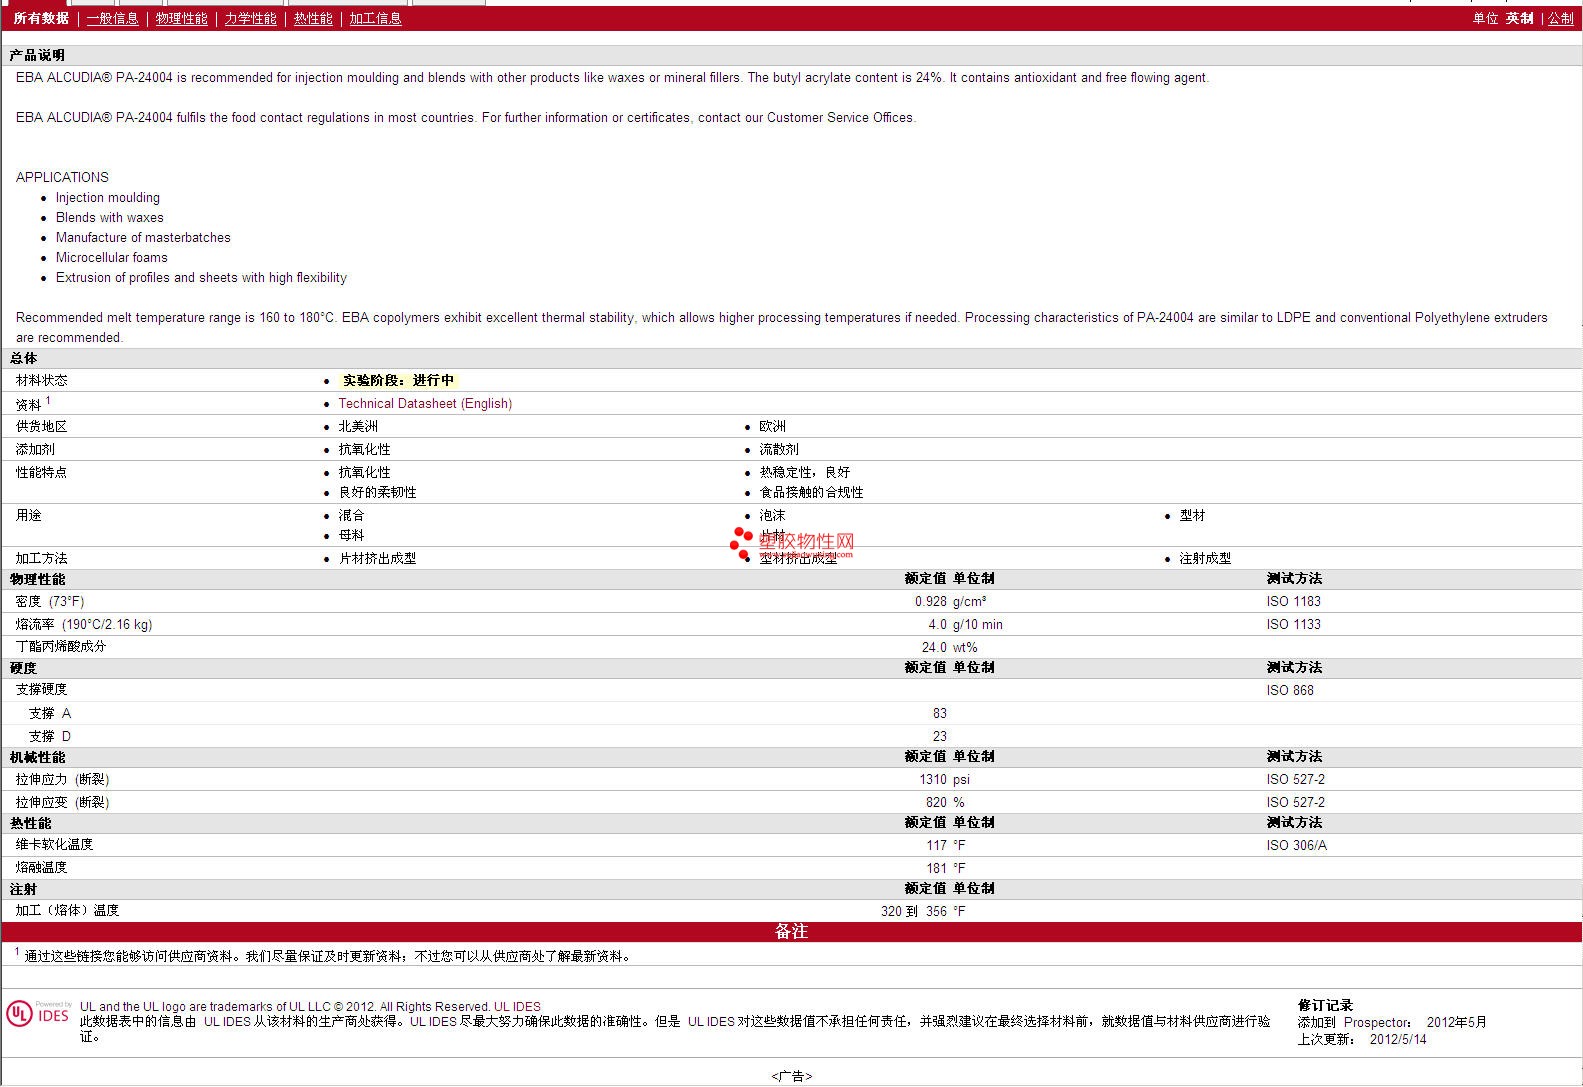Image resolution: width=1583 pixels, height=1087 pixels.
Task: Click 食品接触的合规性 feature
Action: click(811, 492)
